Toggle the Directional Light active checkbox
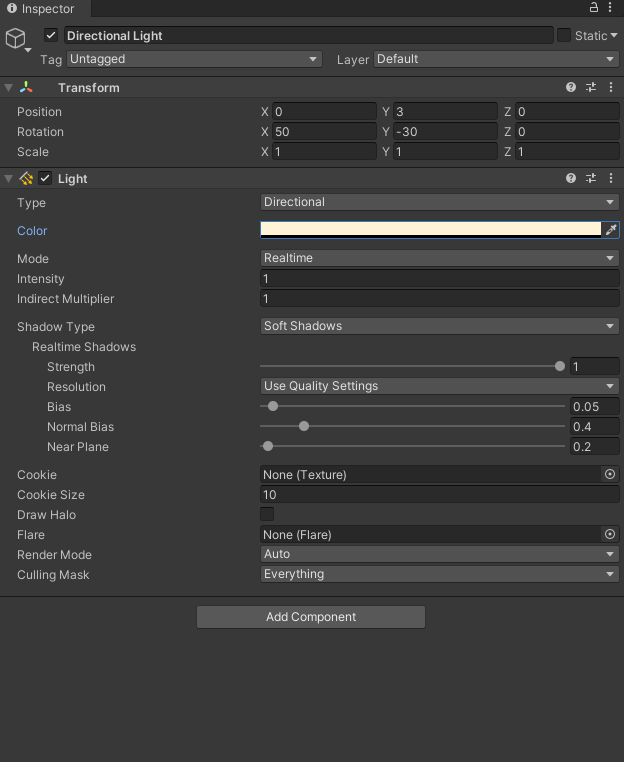Viewport: 624px width, 762px height. tap(51, 35)
